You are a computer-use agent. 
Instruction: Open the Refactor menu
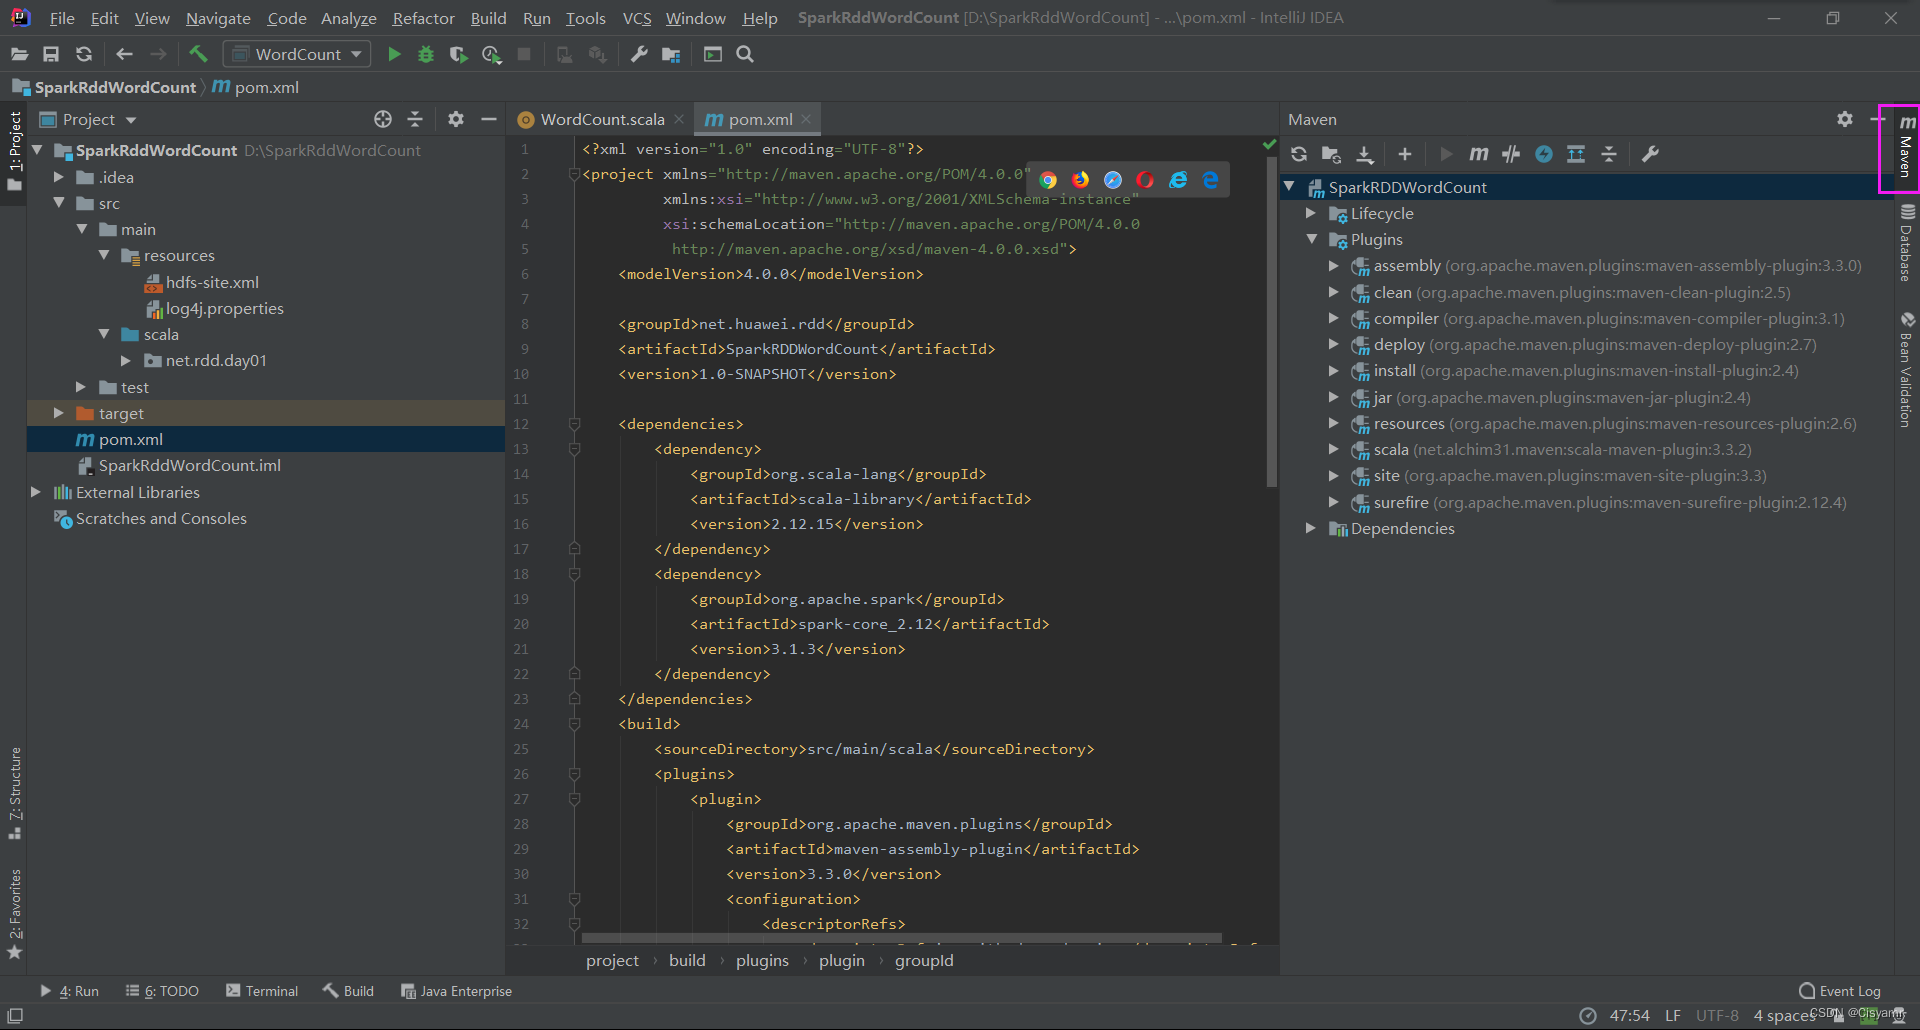point(423,18)
